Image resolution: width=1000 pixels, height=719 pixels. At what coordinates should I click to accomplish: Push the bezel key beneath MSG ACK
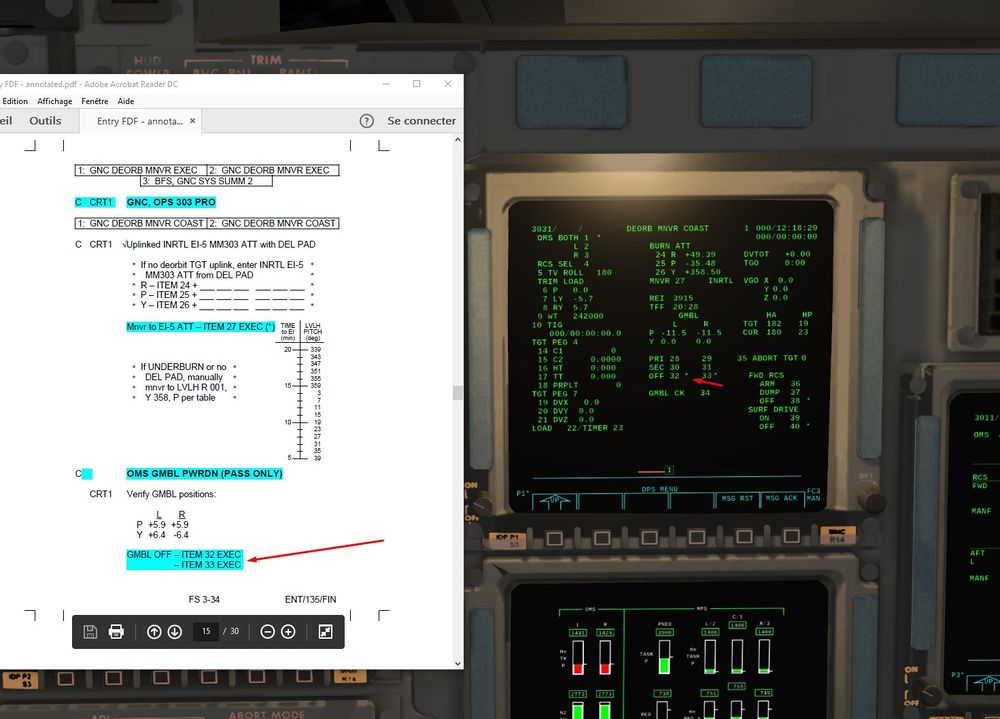click(x=791, y=536)
